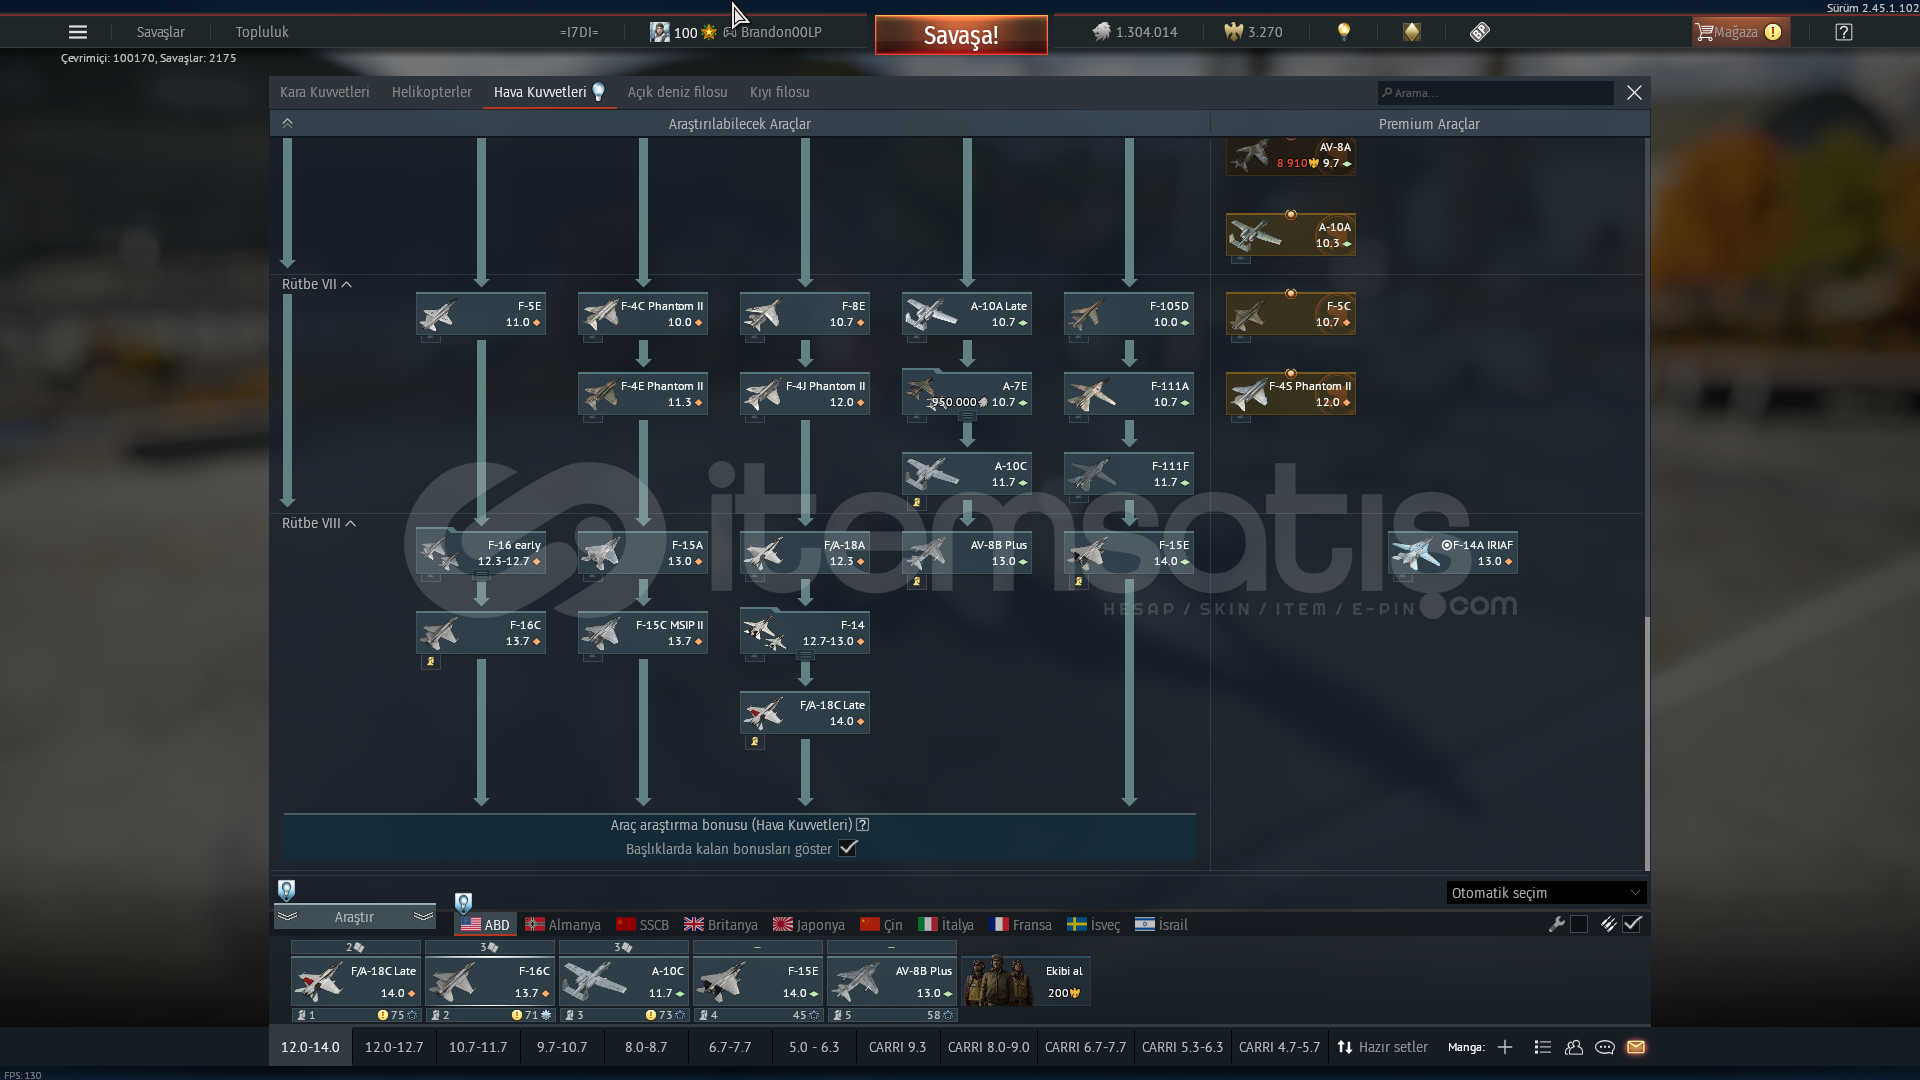The height and width of the screenshot is (1080, 1920).
Task: Select premium F-14A IRIAF card
Action: click(x=1453, y=553)
